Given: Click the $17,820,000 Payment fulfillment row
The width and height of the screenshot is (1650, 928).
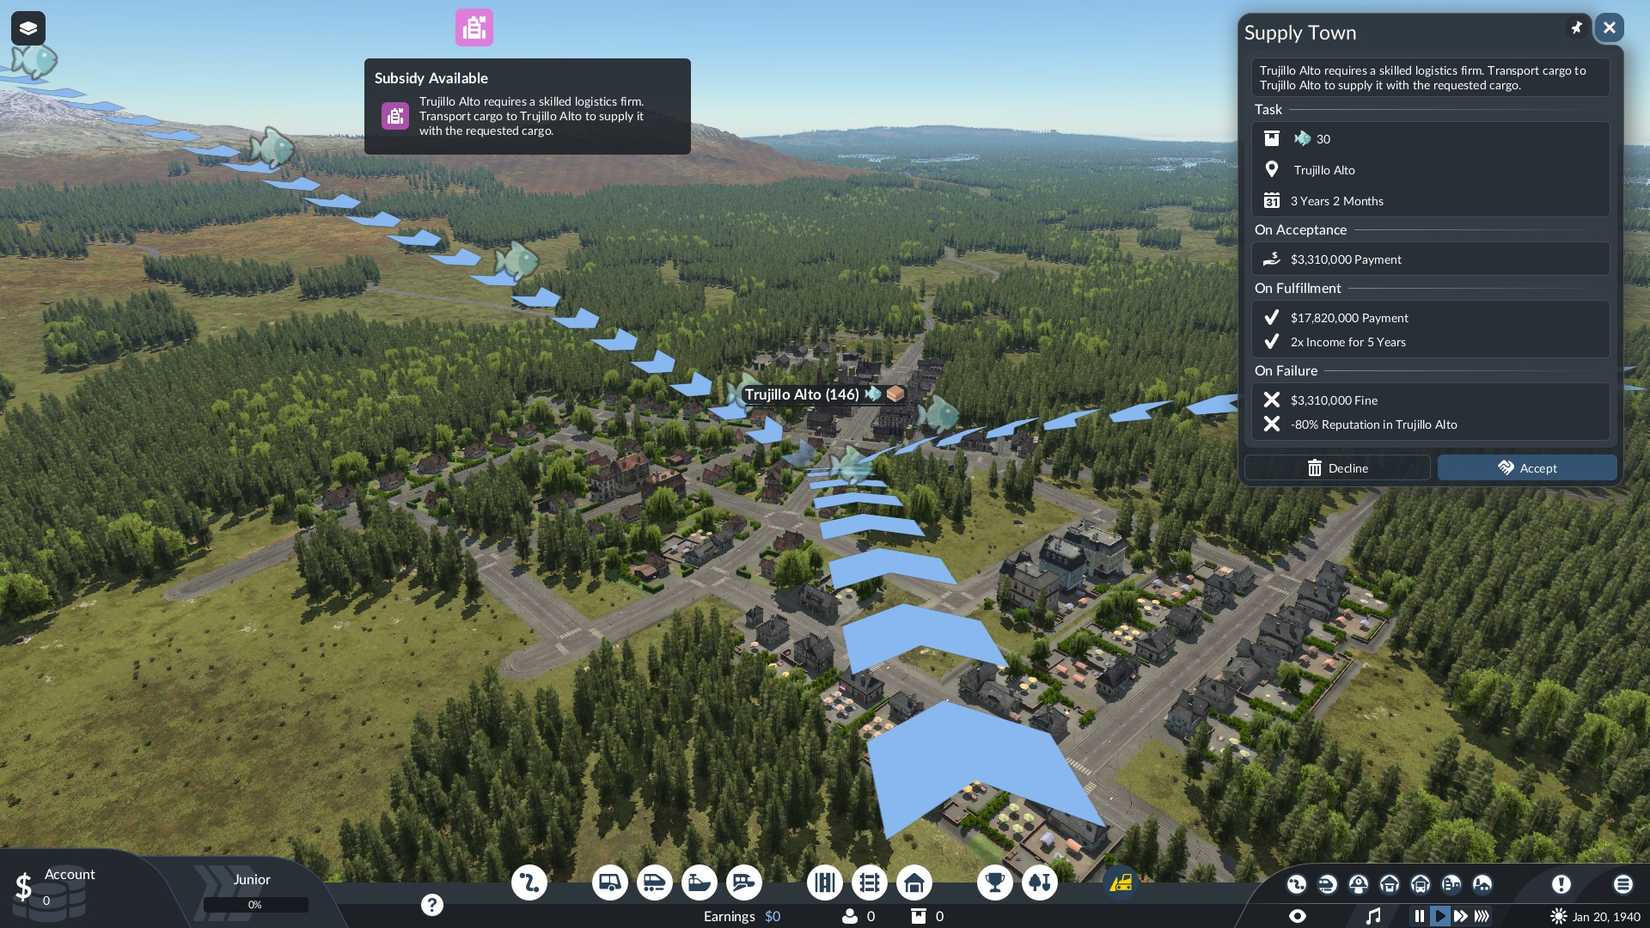Looking at the screenshot, I should coord(1431,318).
